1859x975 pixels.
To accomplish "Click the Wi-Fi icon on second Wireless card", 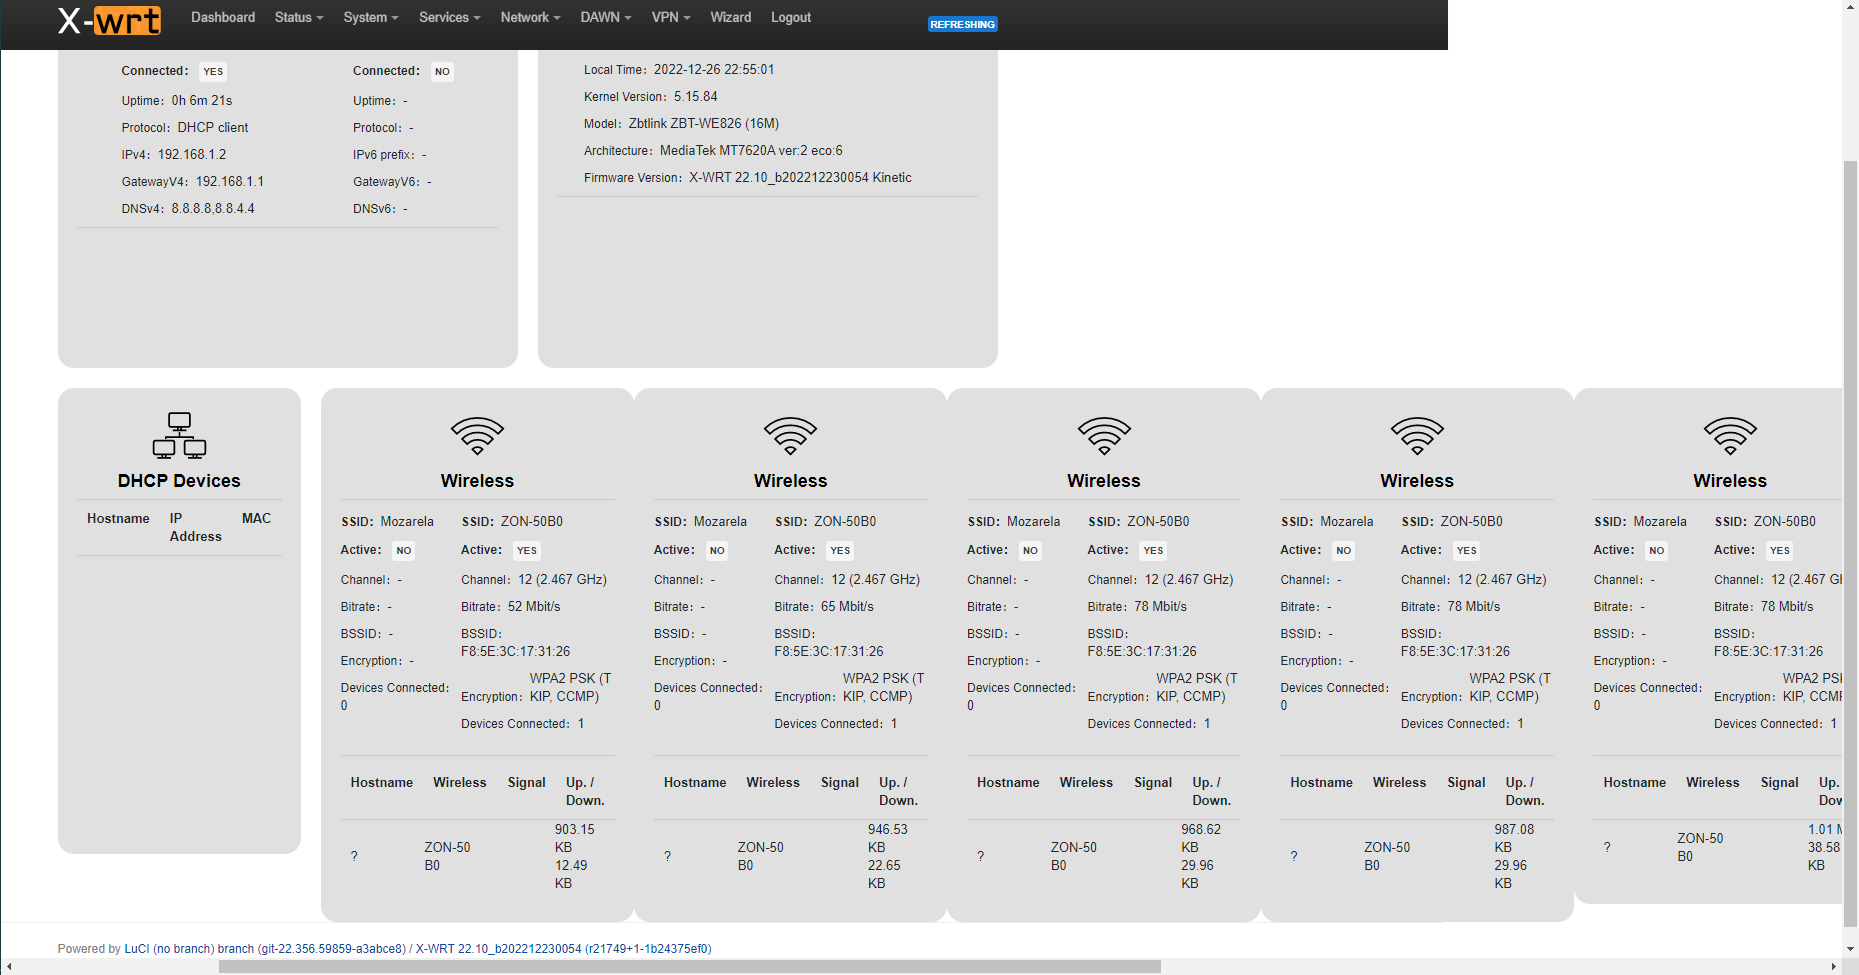I will (790, 435).
